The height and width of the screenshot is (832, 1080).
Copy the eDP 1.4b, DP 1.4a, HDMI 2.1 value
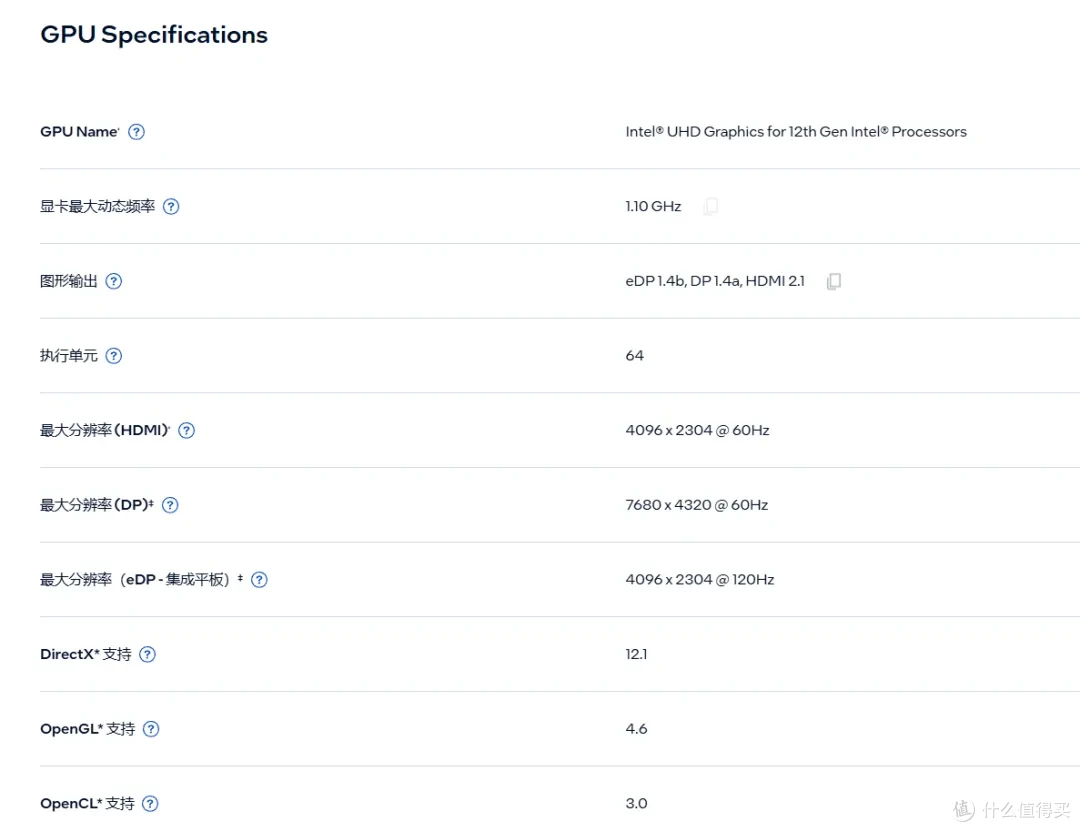833,281
